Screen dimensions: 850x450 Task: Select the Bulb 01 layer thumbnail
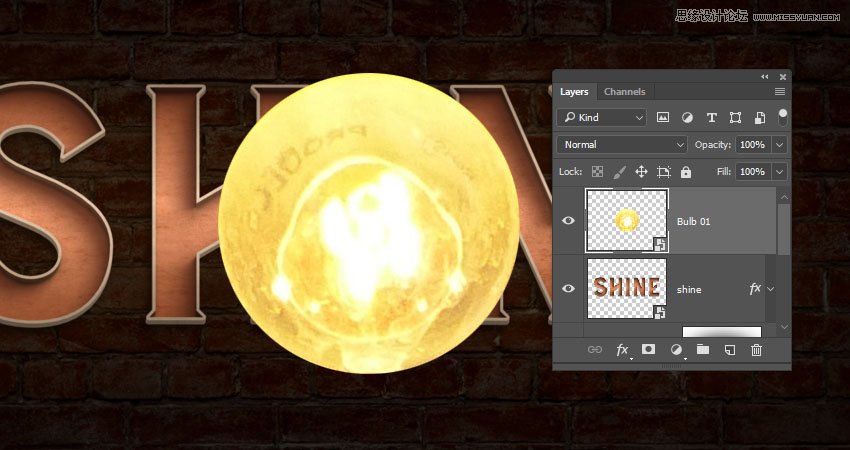627,221
